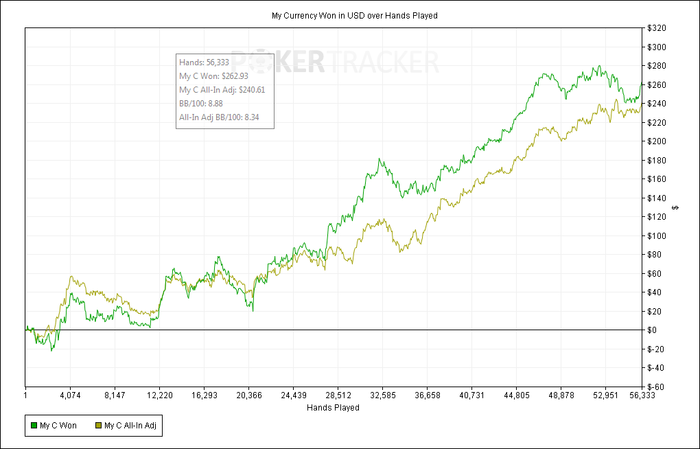Click the $200 y-axis label
Screen dimensions: 700x449
click(x=657, y=141)
